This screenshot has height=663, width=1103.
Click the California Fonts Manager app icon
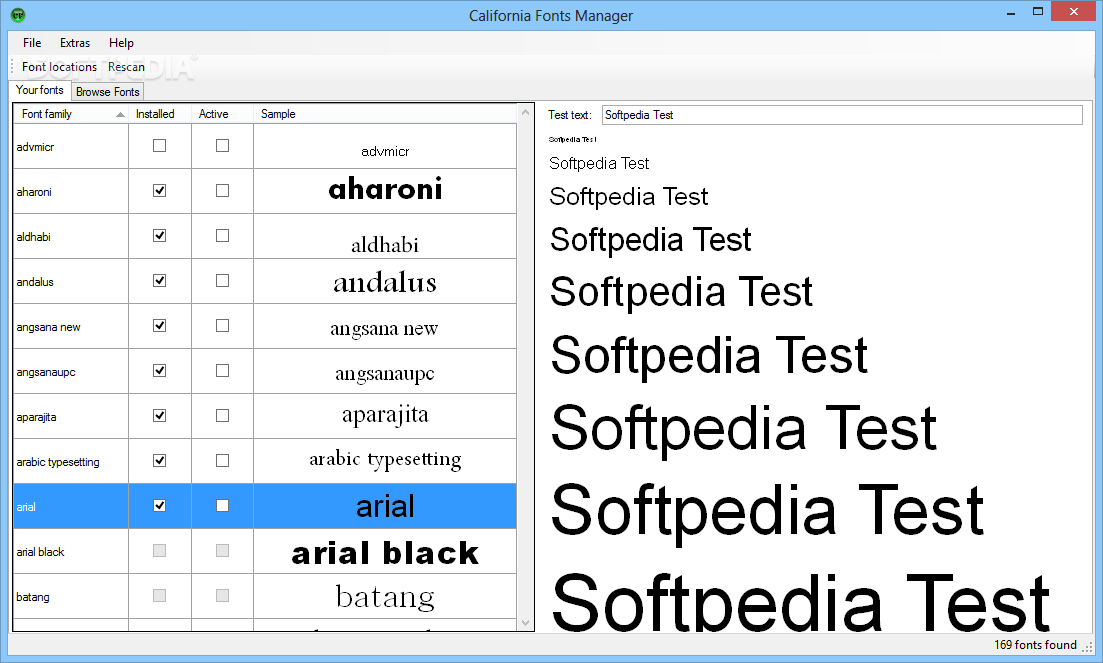click(x=18, y=15)
